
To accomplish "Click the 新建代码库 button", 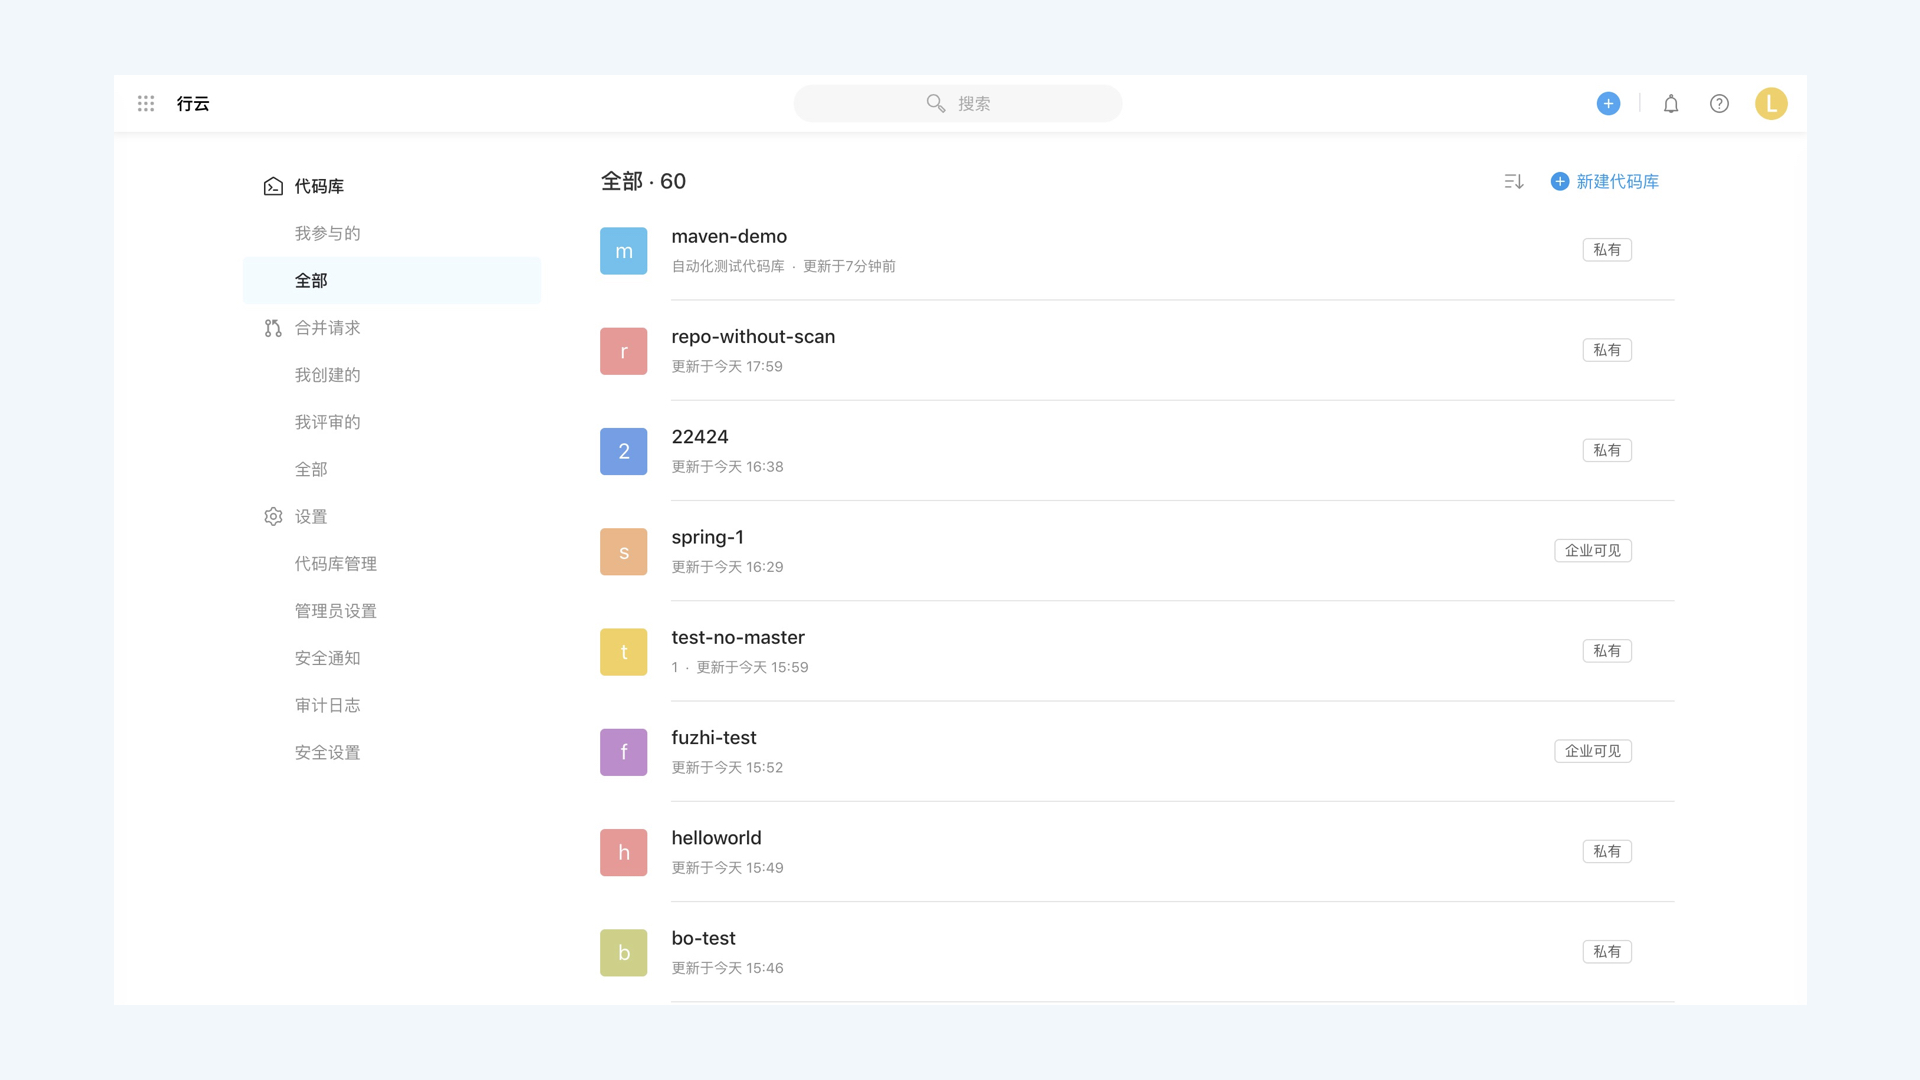I will [x=1604, y=181].
